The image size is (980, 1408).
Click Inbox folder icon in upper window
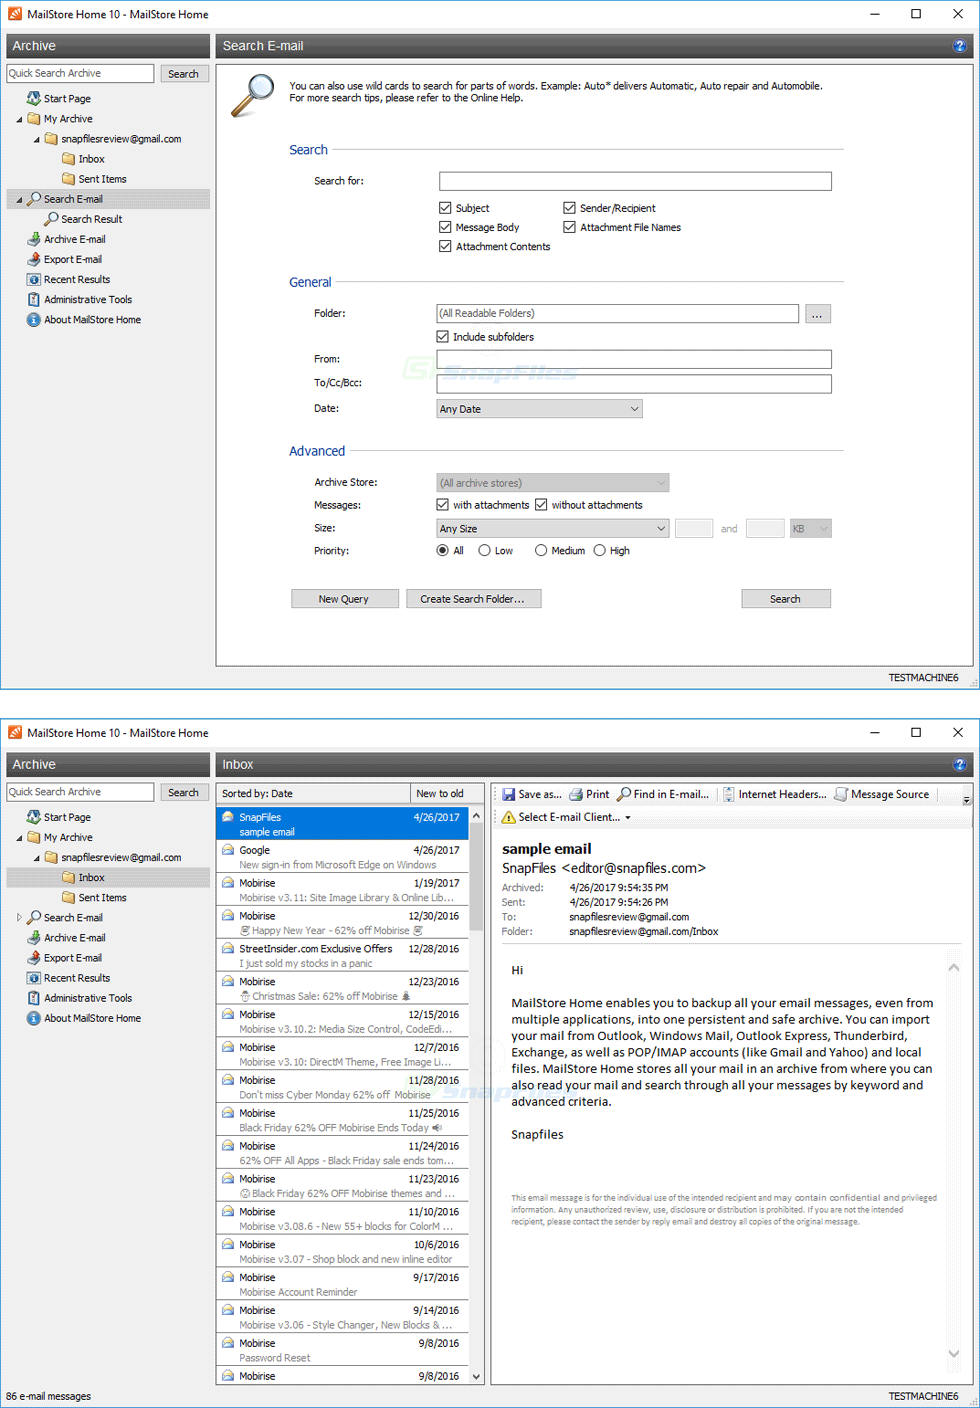pos(68,159)
